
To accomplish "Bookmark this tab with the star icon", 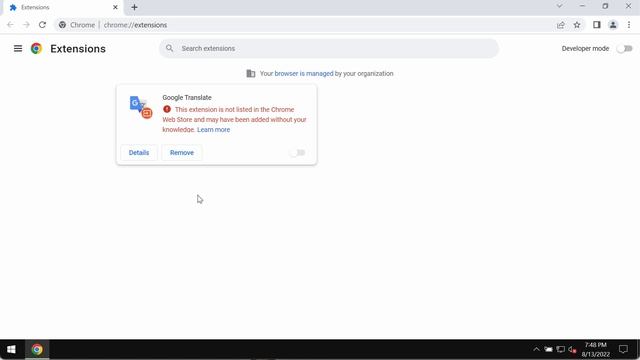I will point(577,25).
